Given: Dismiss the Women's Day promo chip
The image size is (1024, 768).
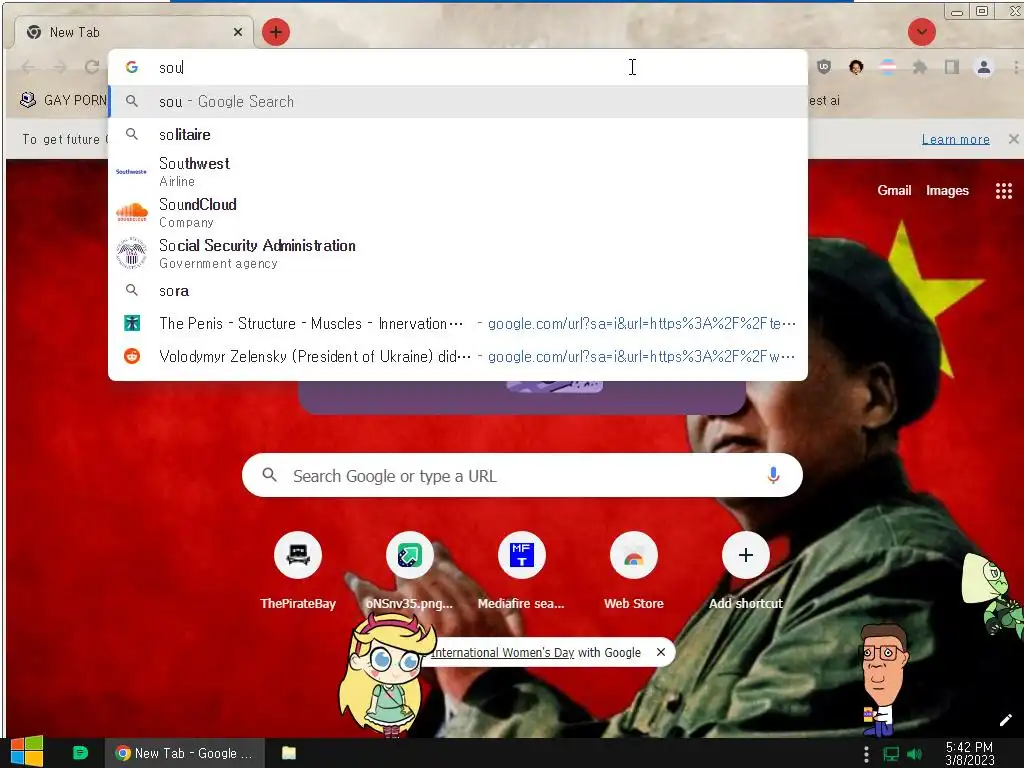Looking at the screenshot, I should pyautogui.click(x=661, y=652).
